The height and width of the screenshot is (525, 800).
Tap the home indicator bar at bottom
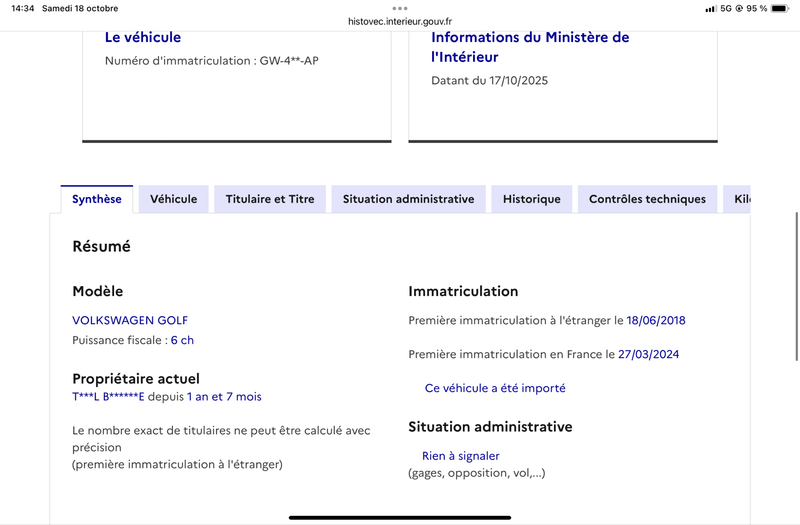[400, 517]
